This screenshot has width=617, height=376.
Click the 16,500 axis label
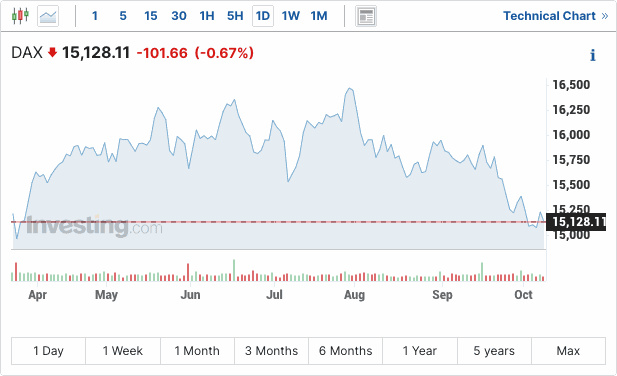pos(571,85)
